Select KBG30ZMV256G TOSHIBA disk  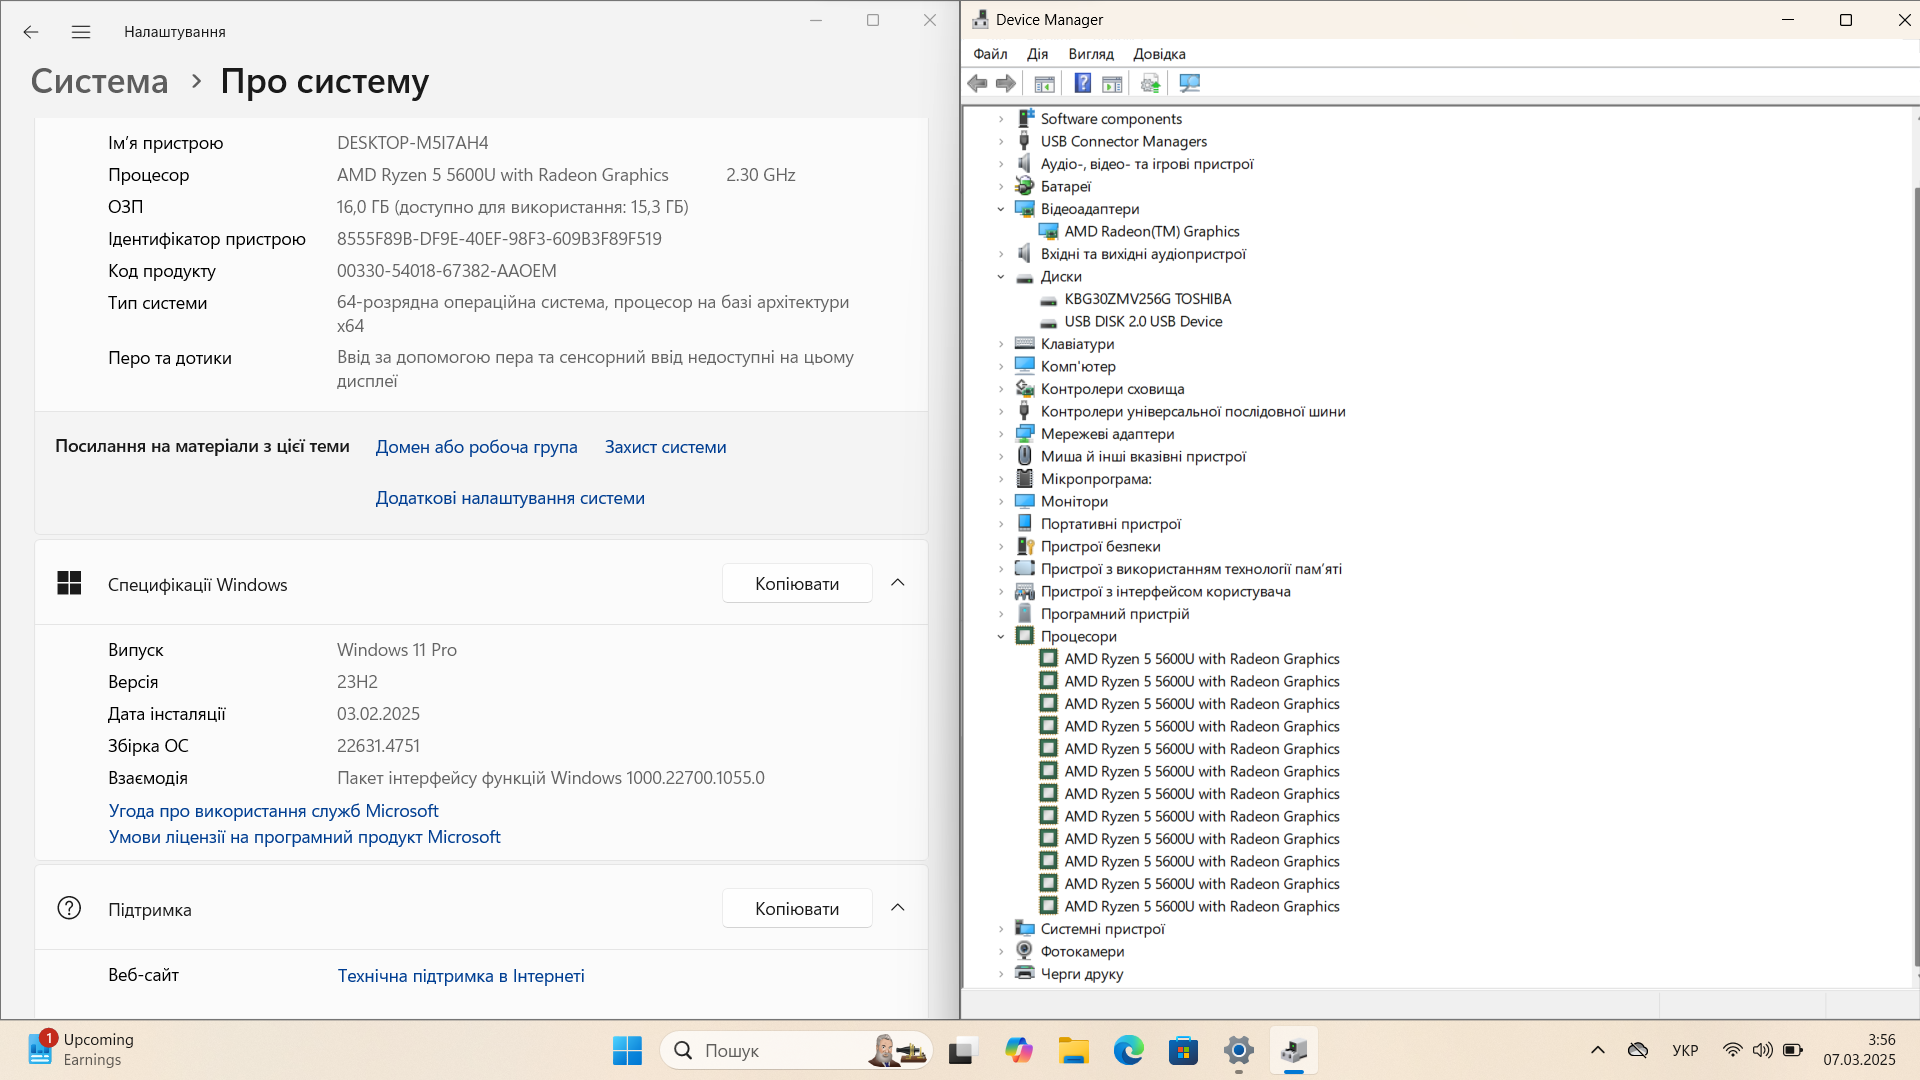(1147, 299)
